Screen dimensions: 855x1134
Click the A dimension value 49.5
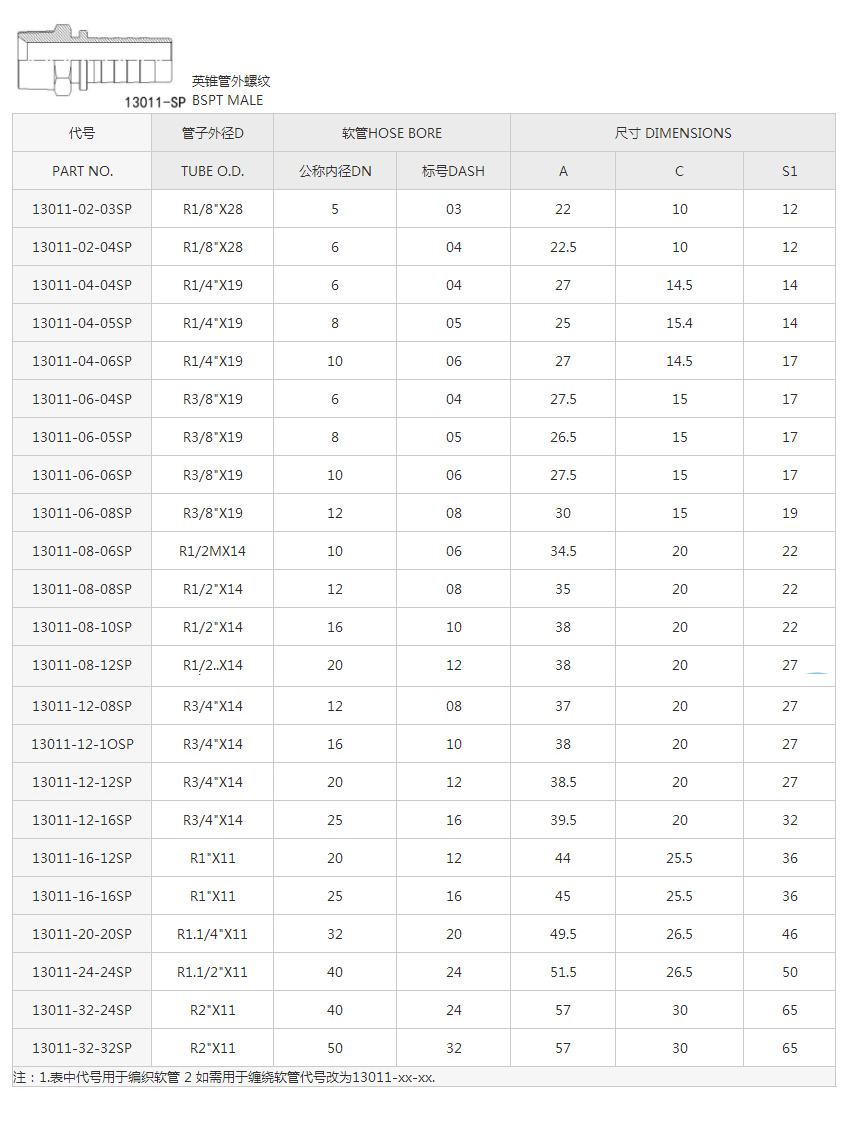click(563, 934)
